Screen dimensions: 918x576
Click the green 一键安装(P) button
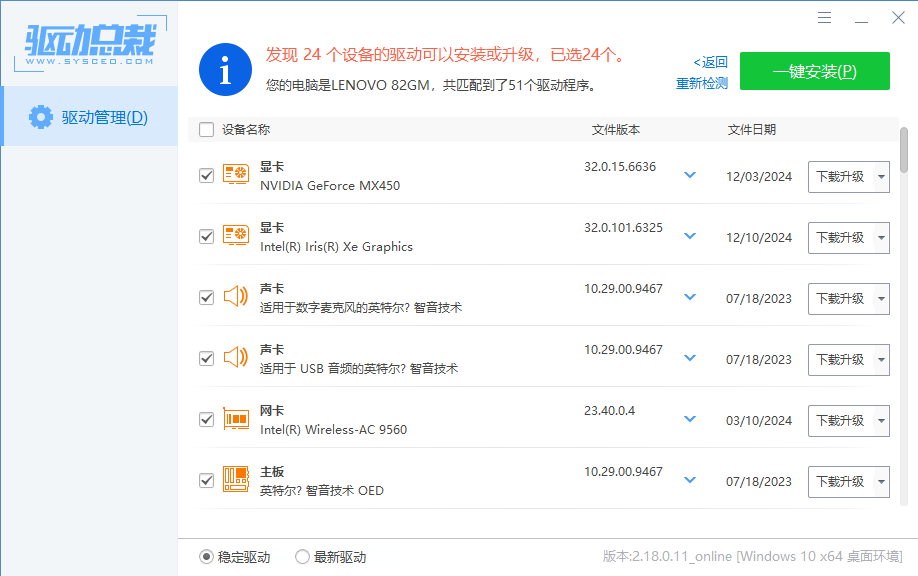815,71
